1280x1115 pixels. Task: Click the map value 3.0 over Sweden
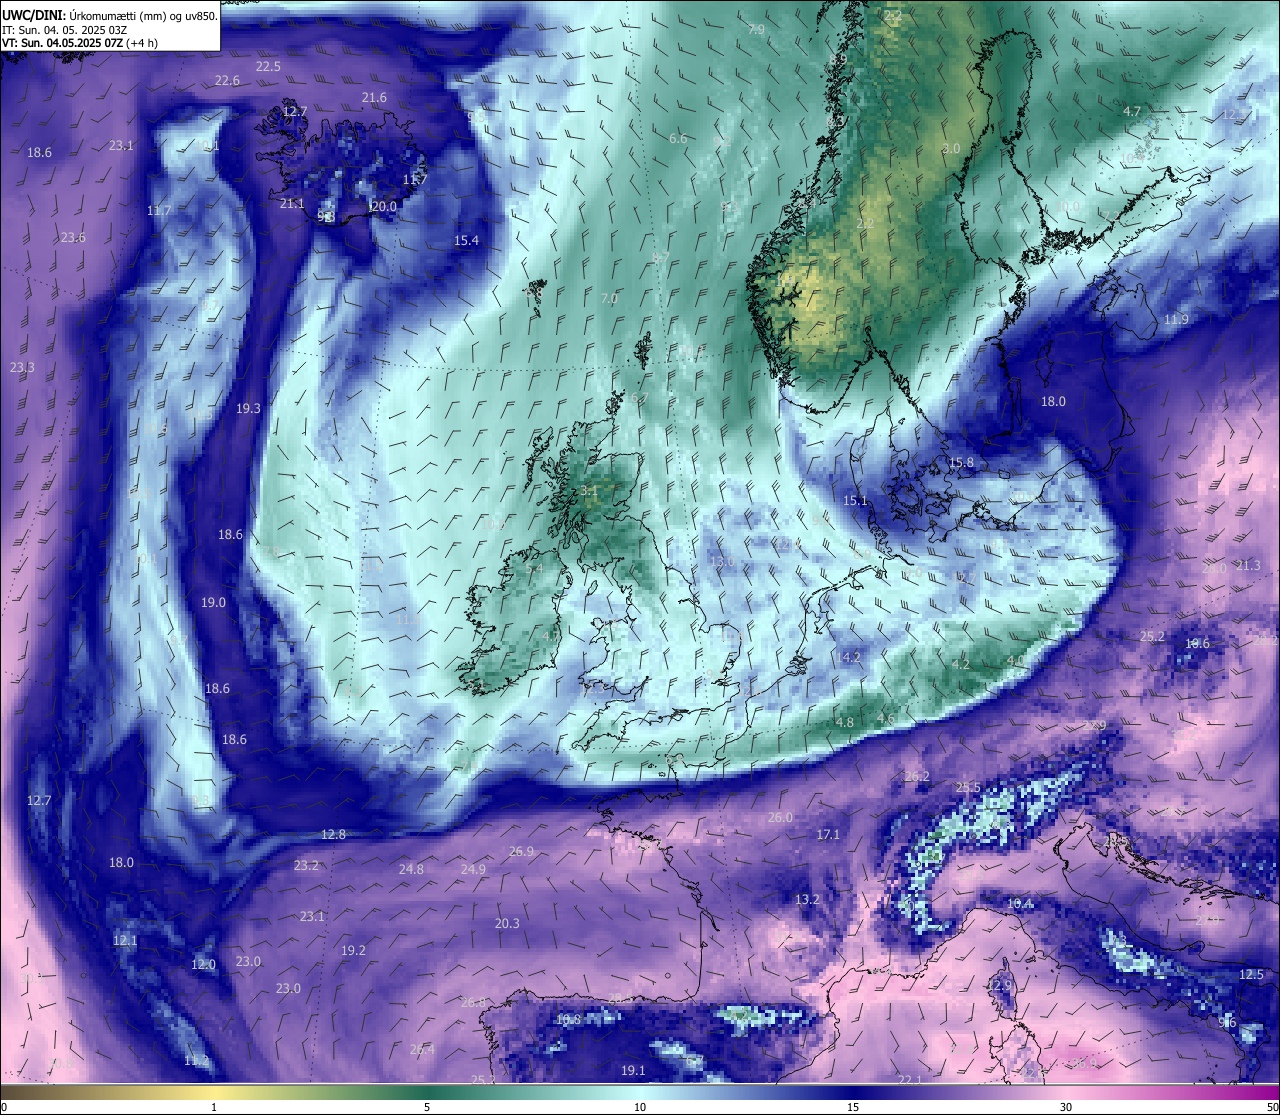[x=951, y=148]
